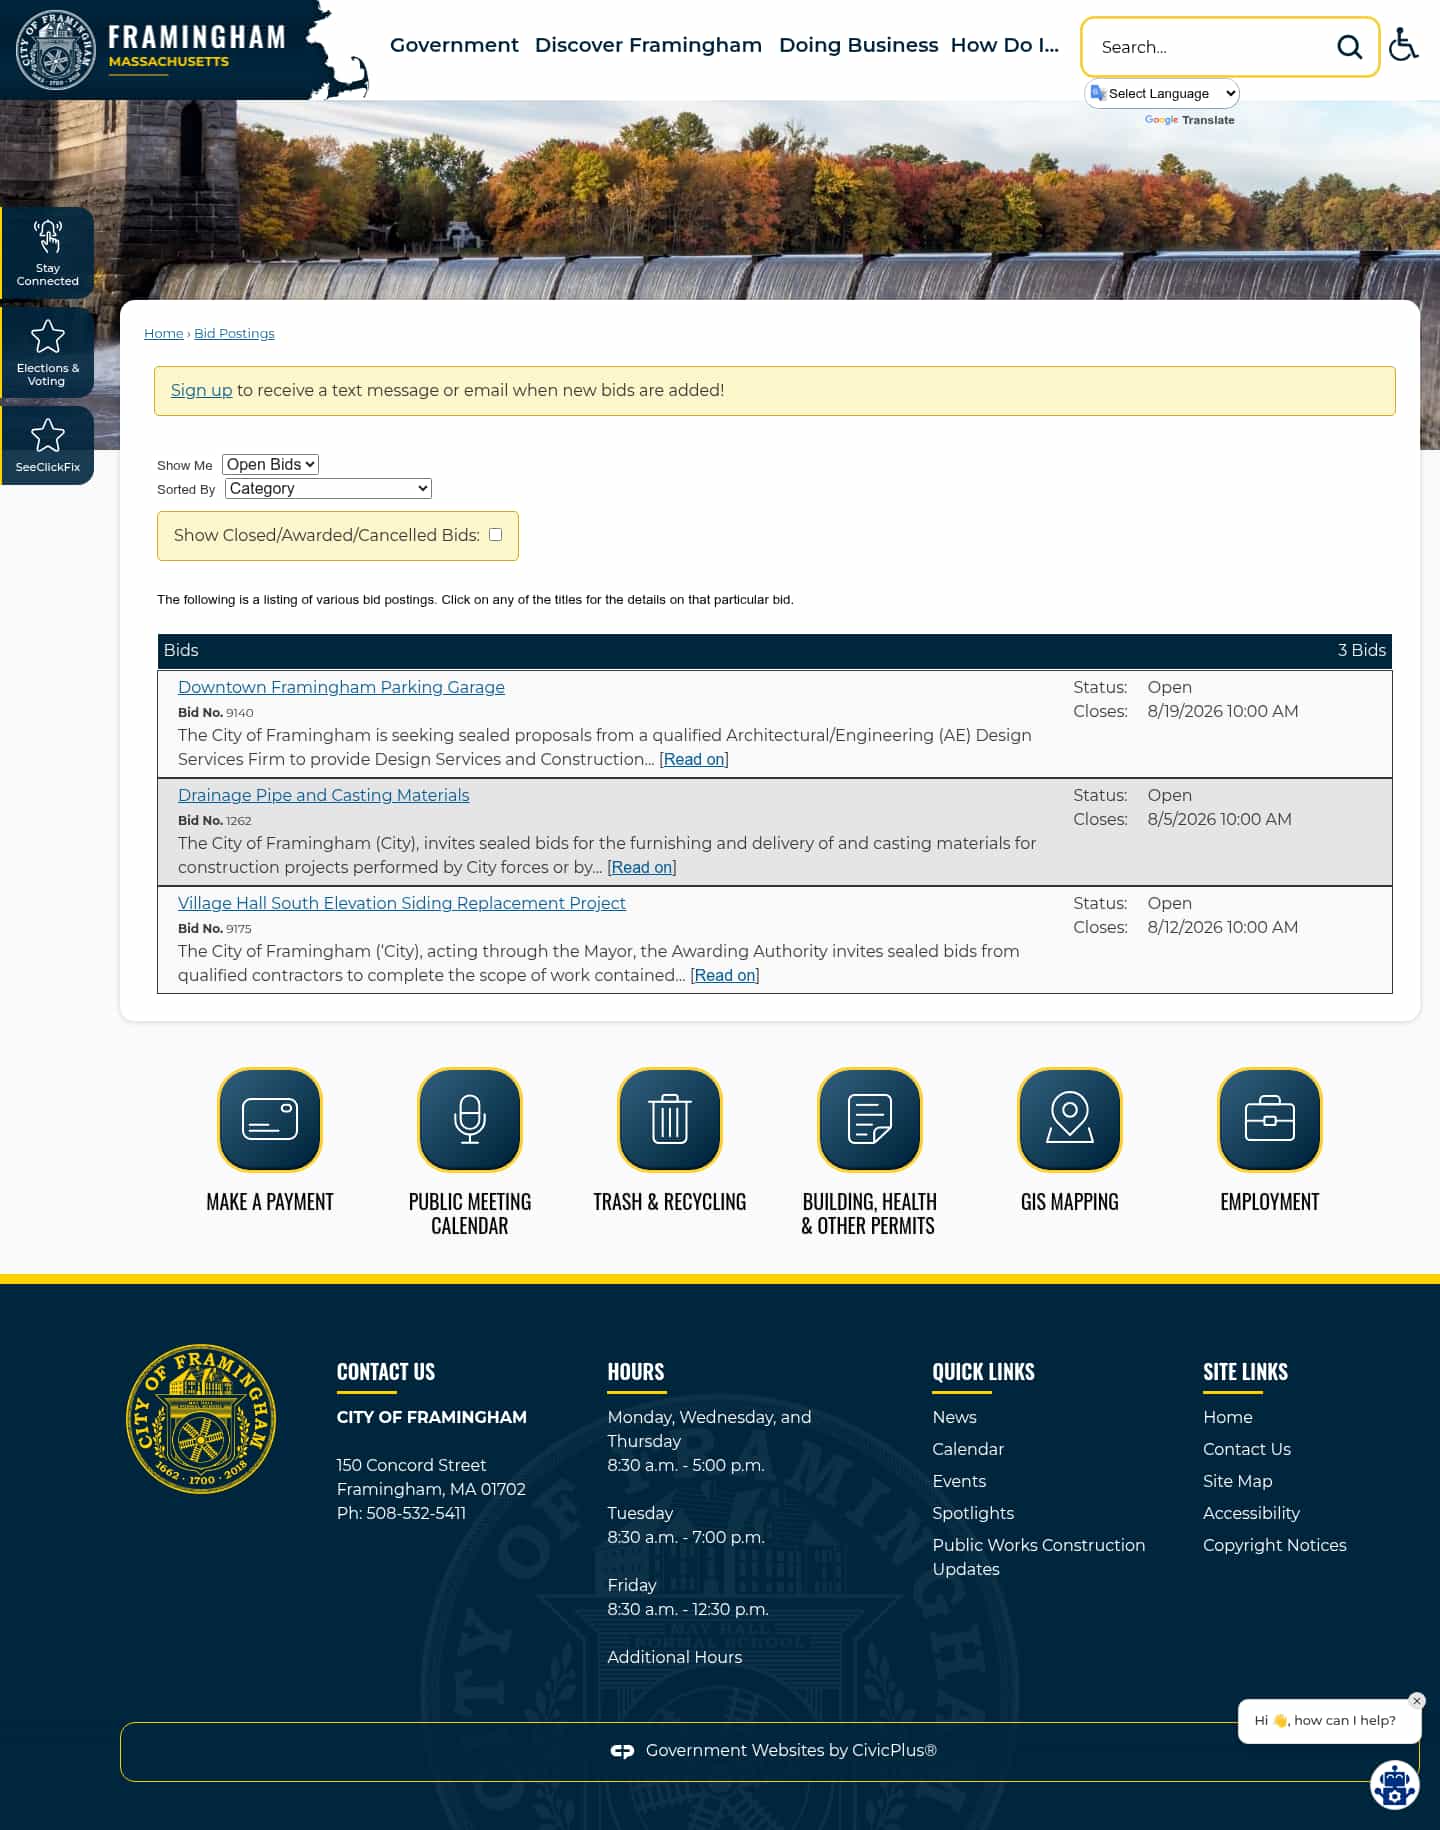This screenshot has width=1440, height=1830.
Task: Open the How Do I... menu
Action: pyautogui.click(x=1004, y=45)
